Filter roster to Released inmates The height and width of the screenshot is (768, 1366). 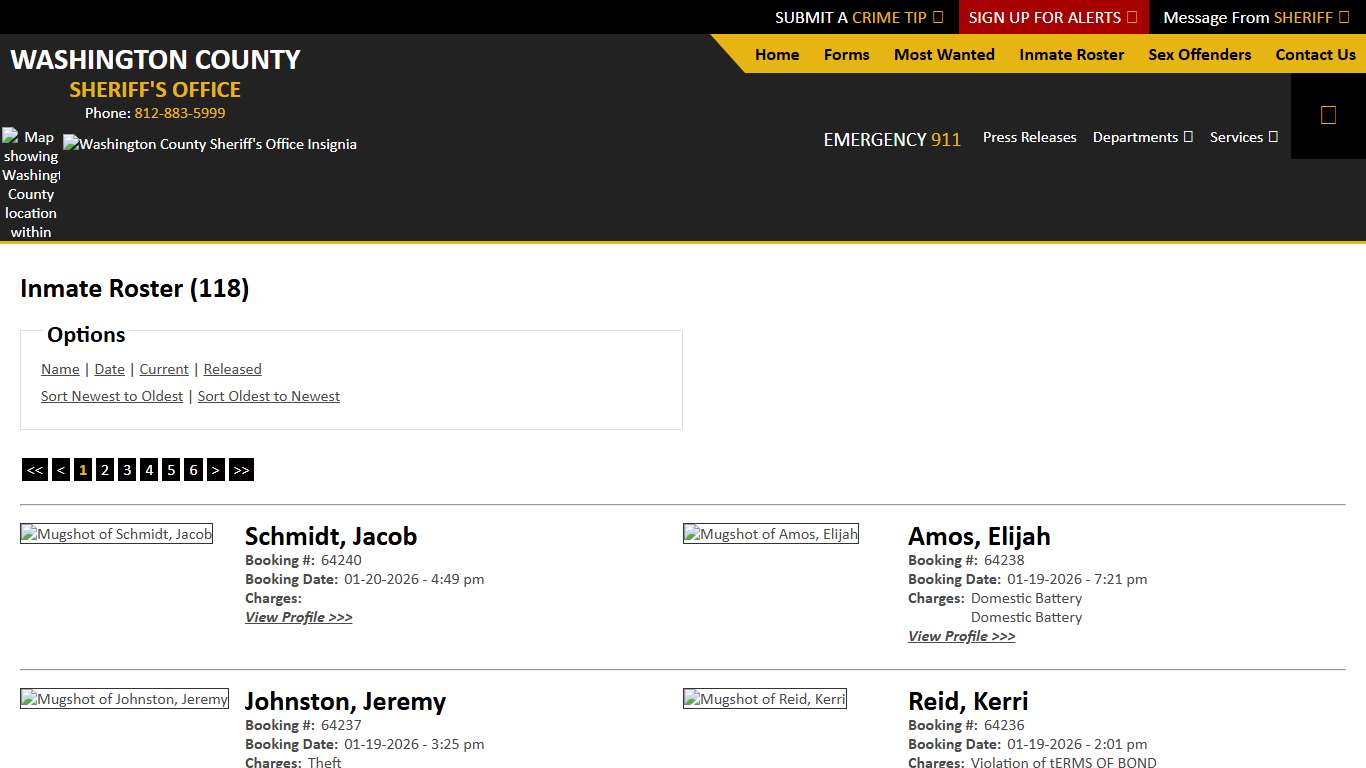click(232, 369)
